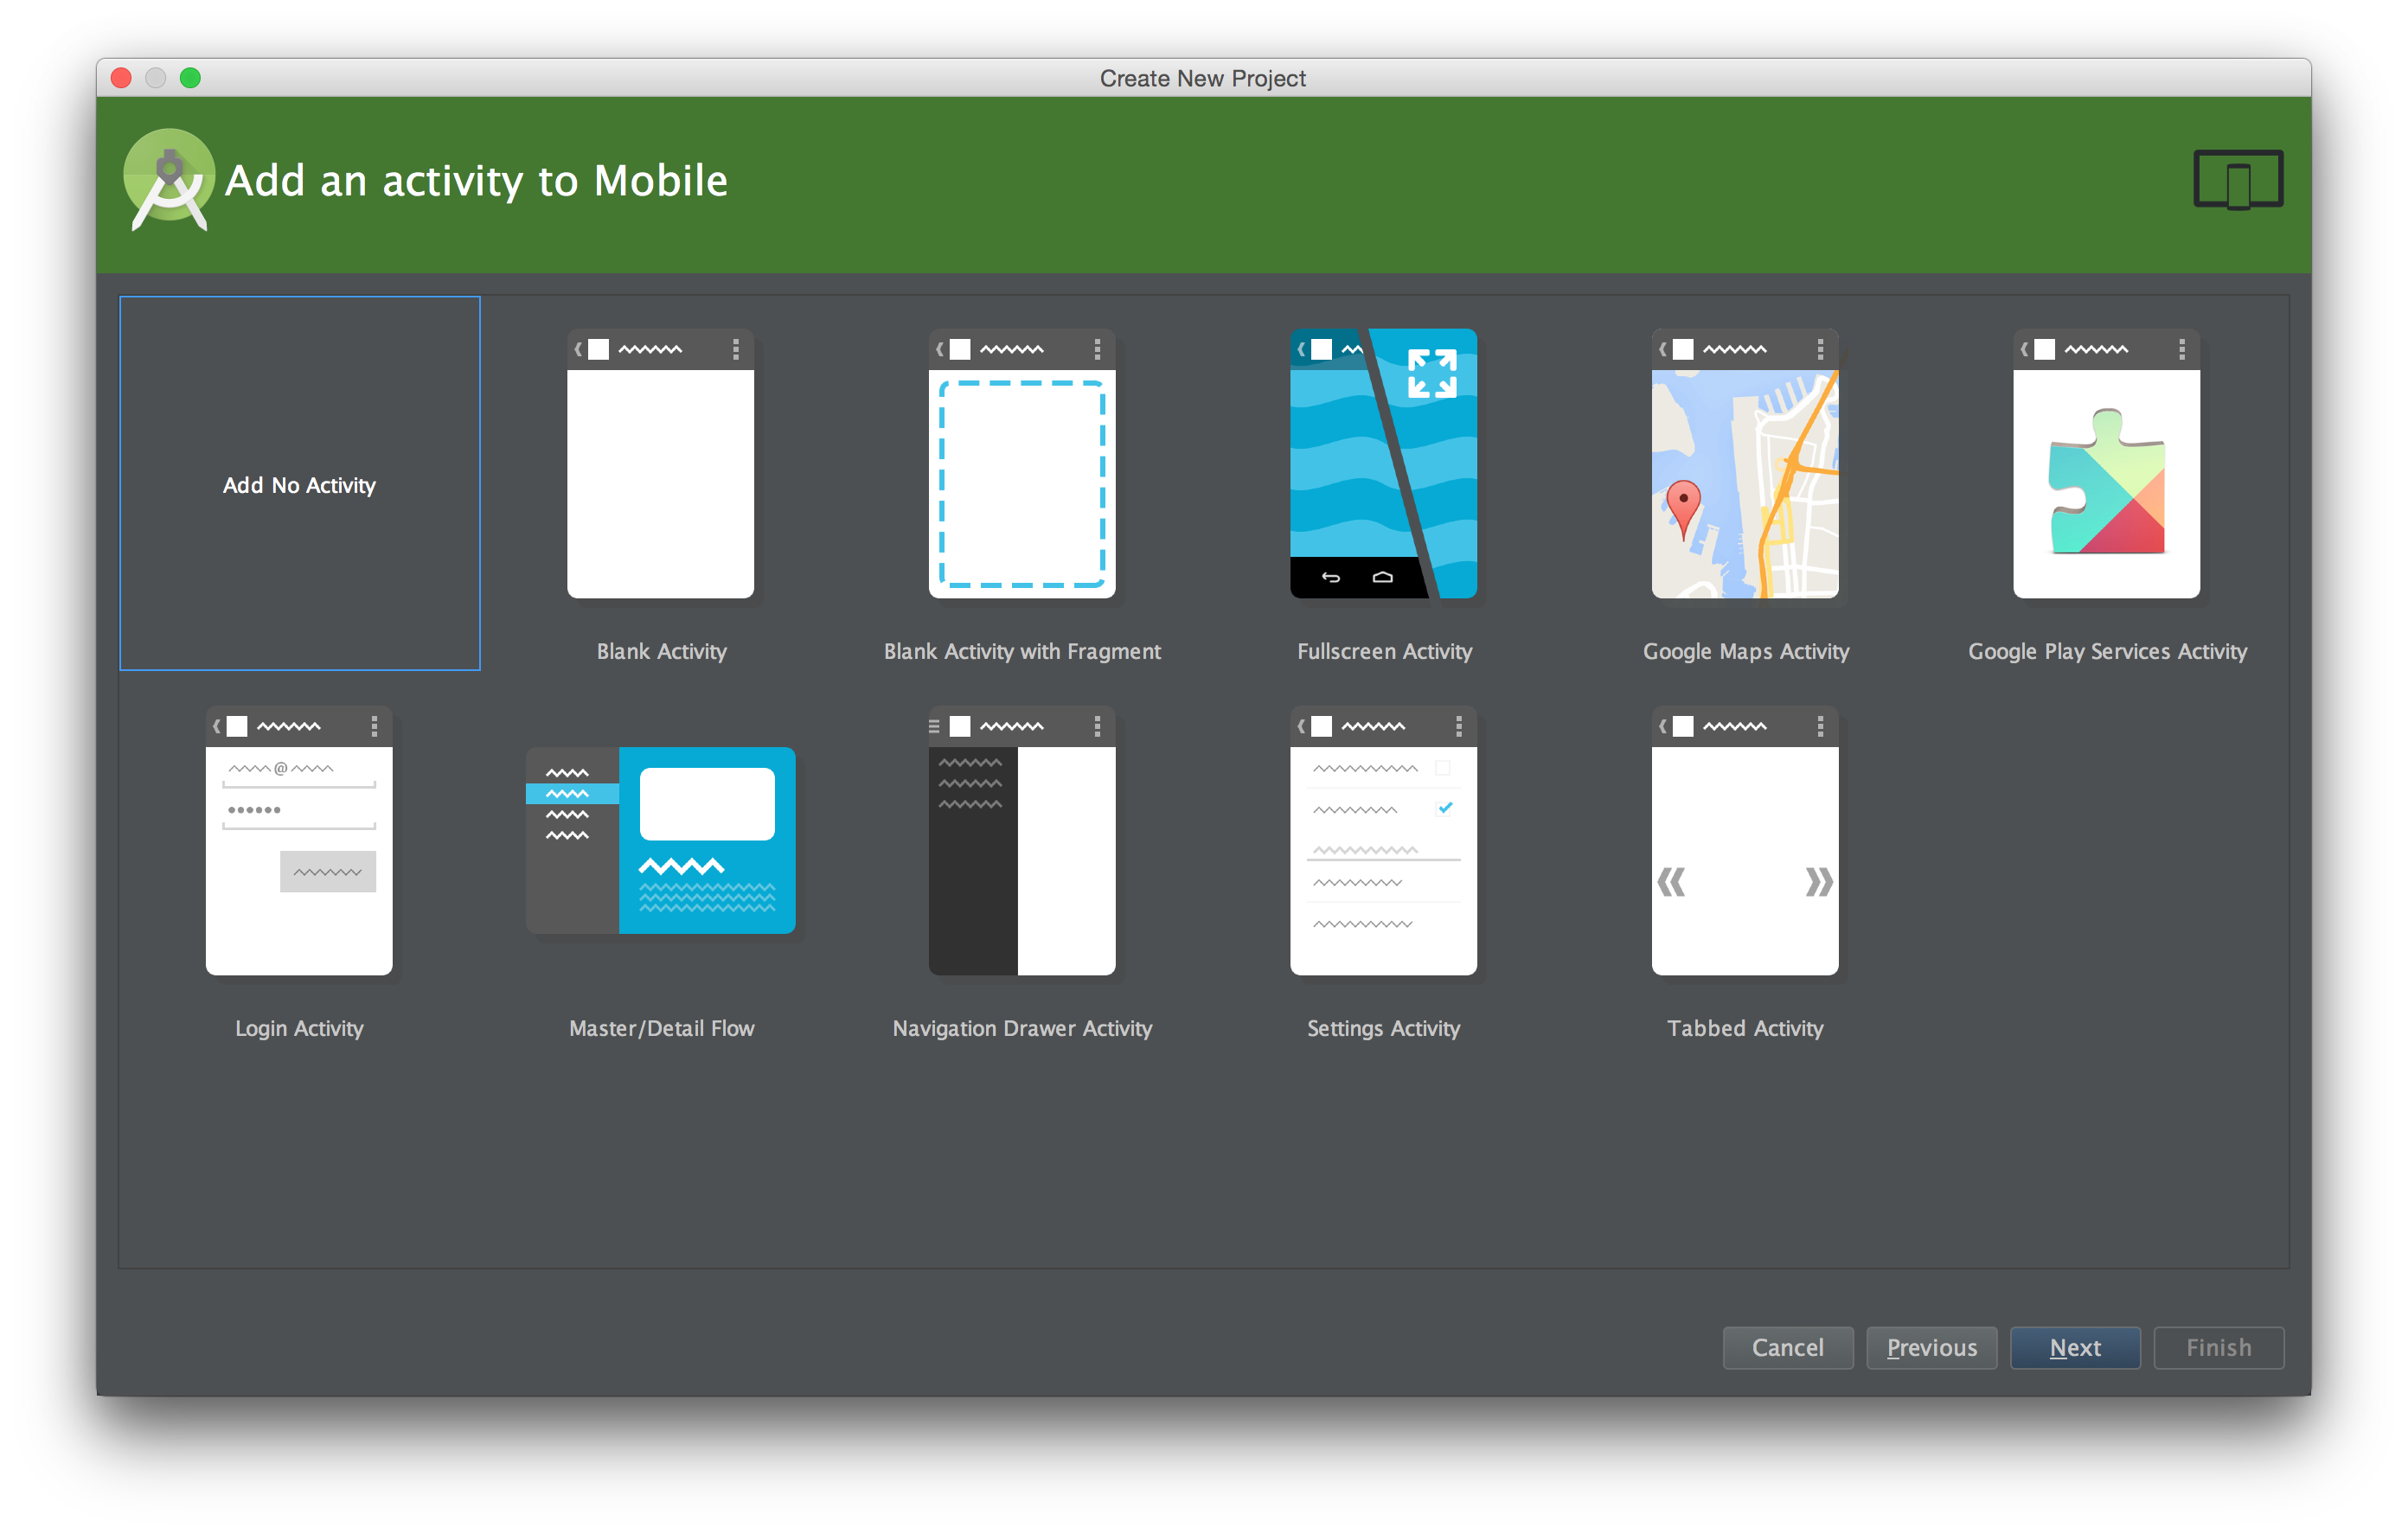The height and width of the screenshot is (1534, 2408).
Task: Pick the Fullscreen Activity template icon
Action: (1383, 464)
